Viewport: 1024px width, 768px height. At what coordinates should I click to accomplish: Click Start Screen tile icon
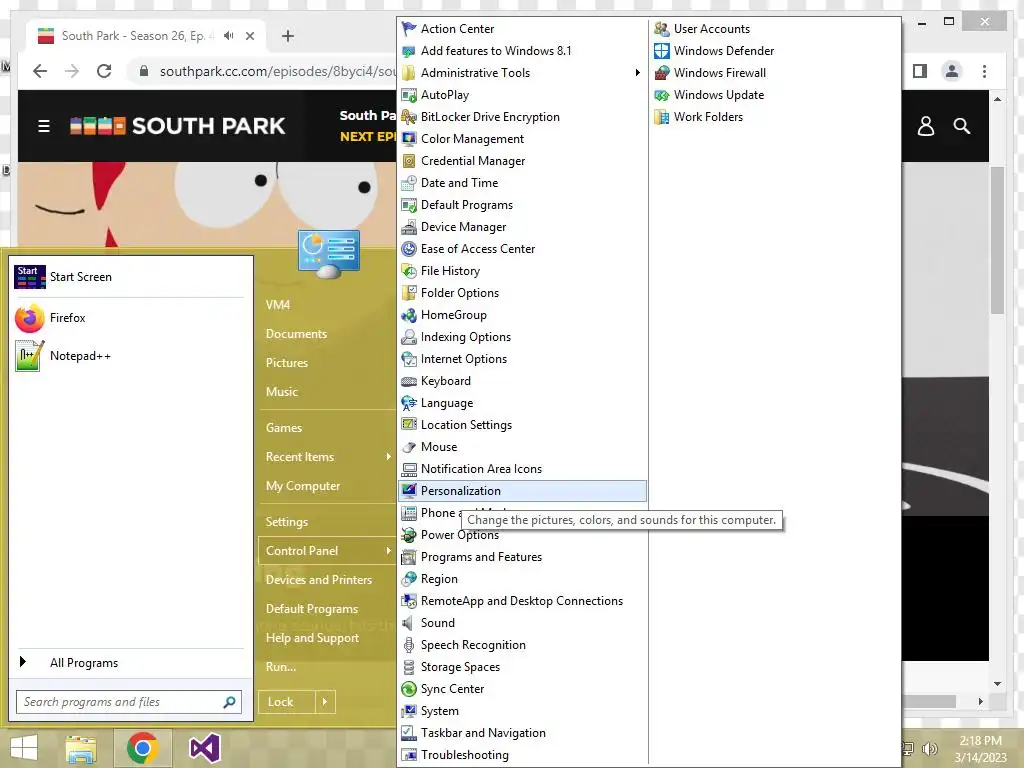pyautogui.click(x=29, y=277)
